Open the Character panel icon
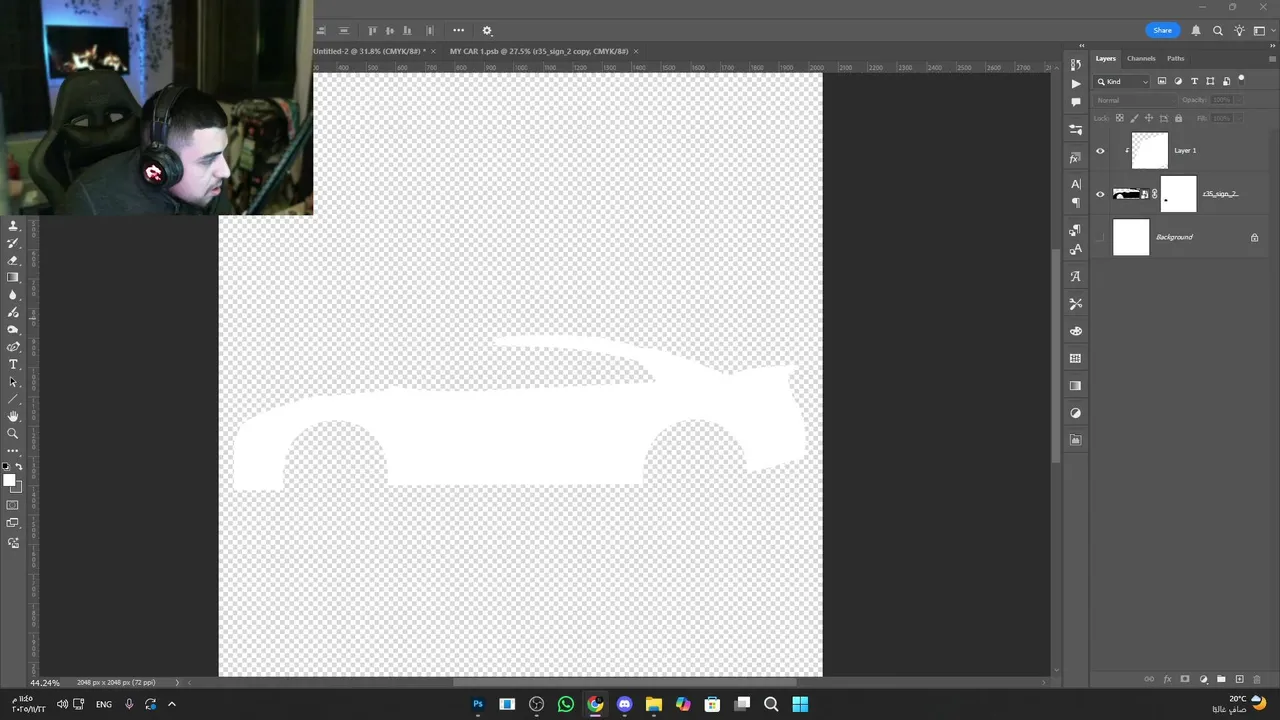The width and height of the screenshot is (1280, 720). click(x=1076, y=184)
